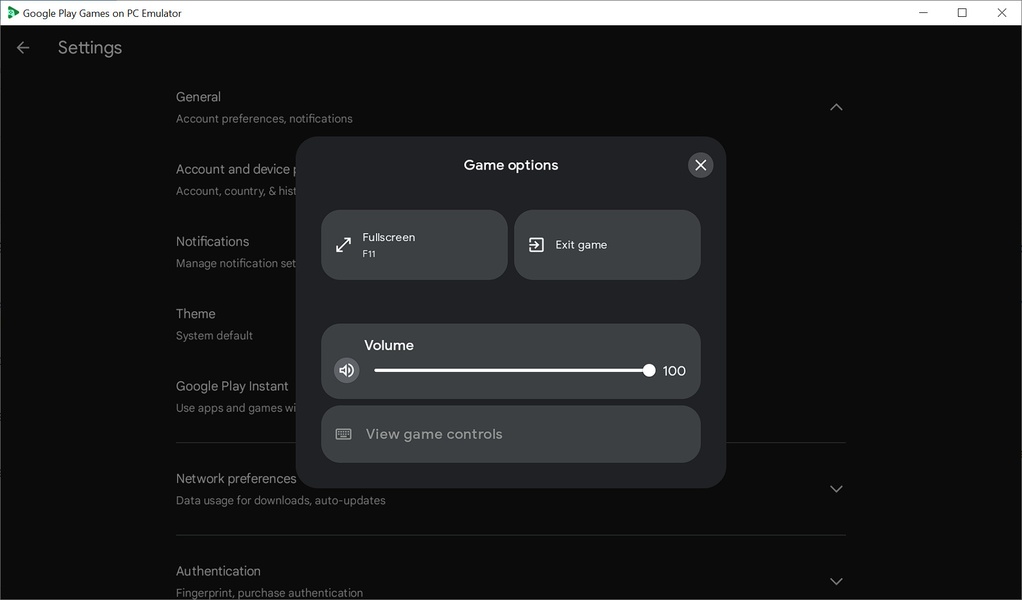Mute volume using the speaker icon
Viewport: 1022px width, 600px height.
346,370
